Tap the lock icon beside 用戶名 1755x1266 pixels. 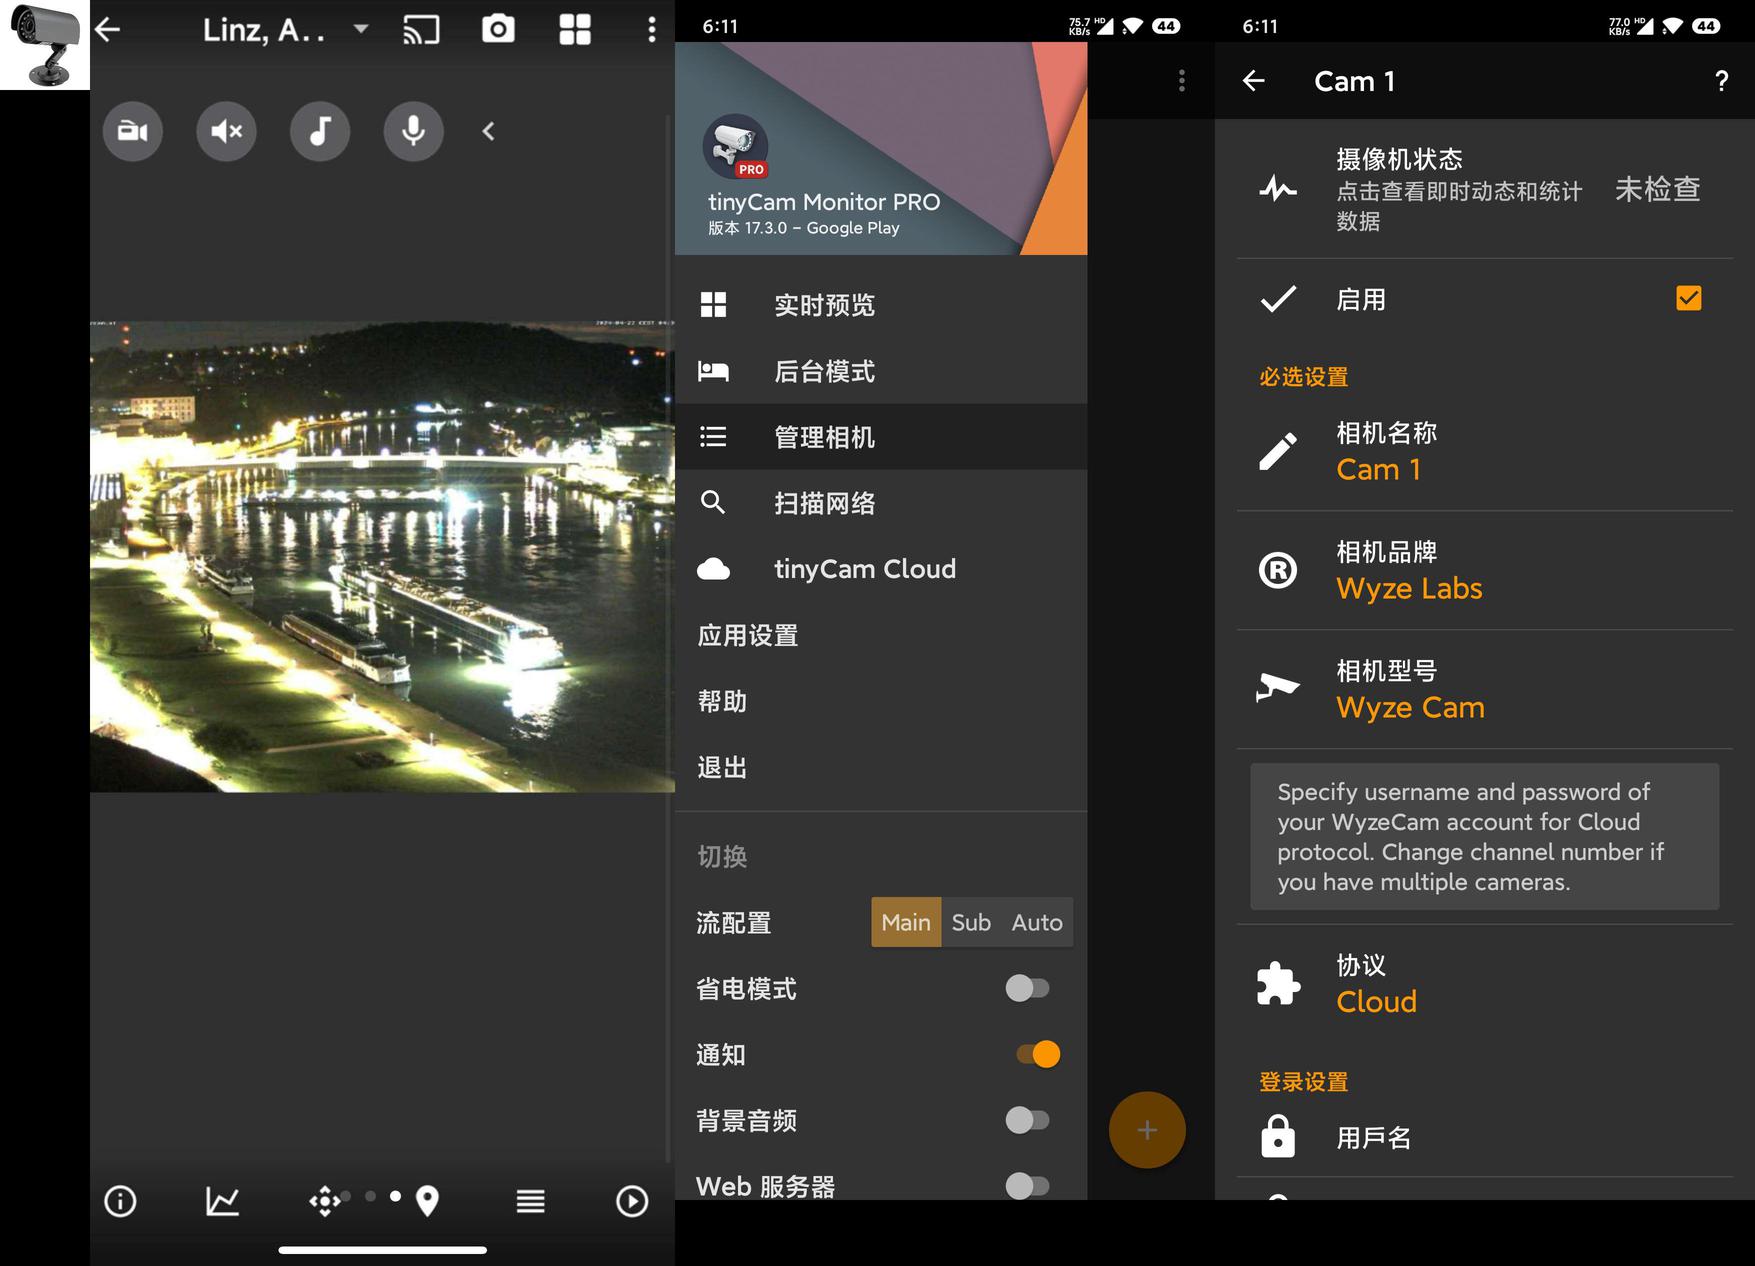pyautogui.click(x=1278, y=1137)
